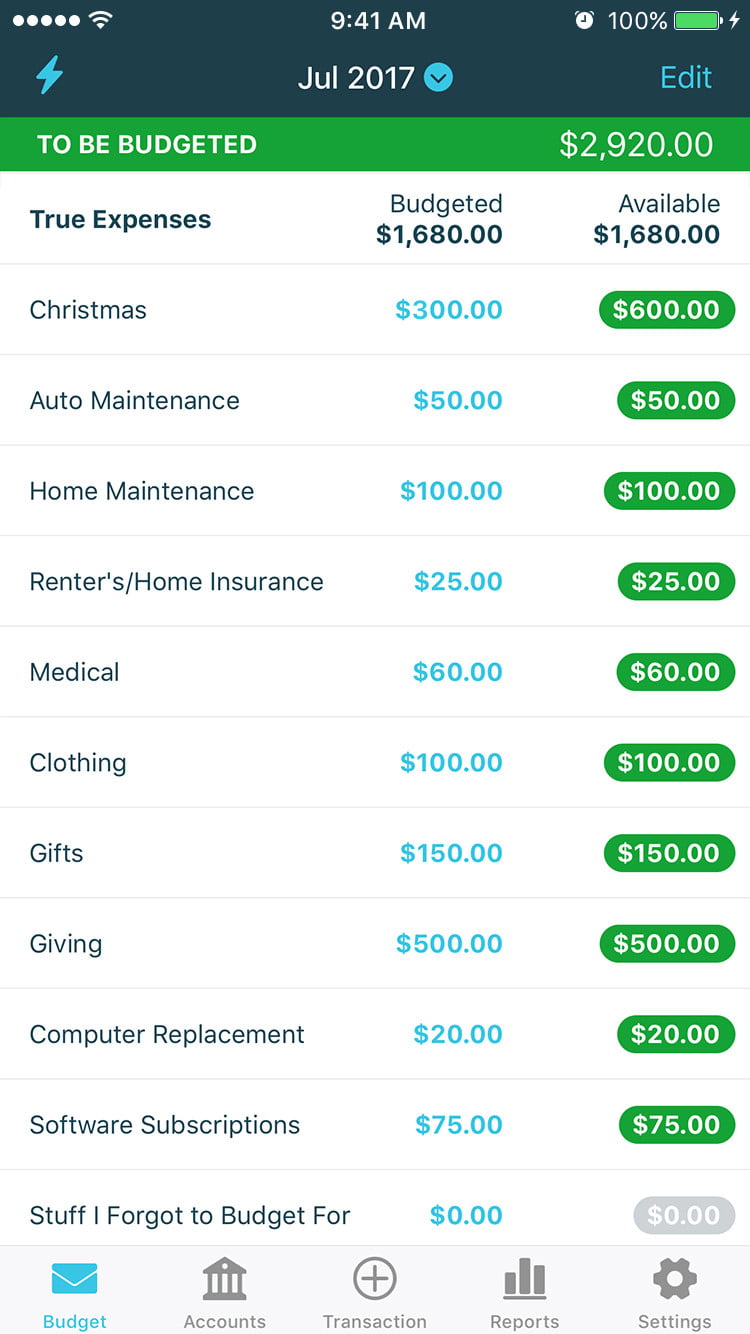The width and height of the screenshot is (750, 1334).
Task: Tap Christmas $600.00 available pill
Action: click(x=666, y=310)
